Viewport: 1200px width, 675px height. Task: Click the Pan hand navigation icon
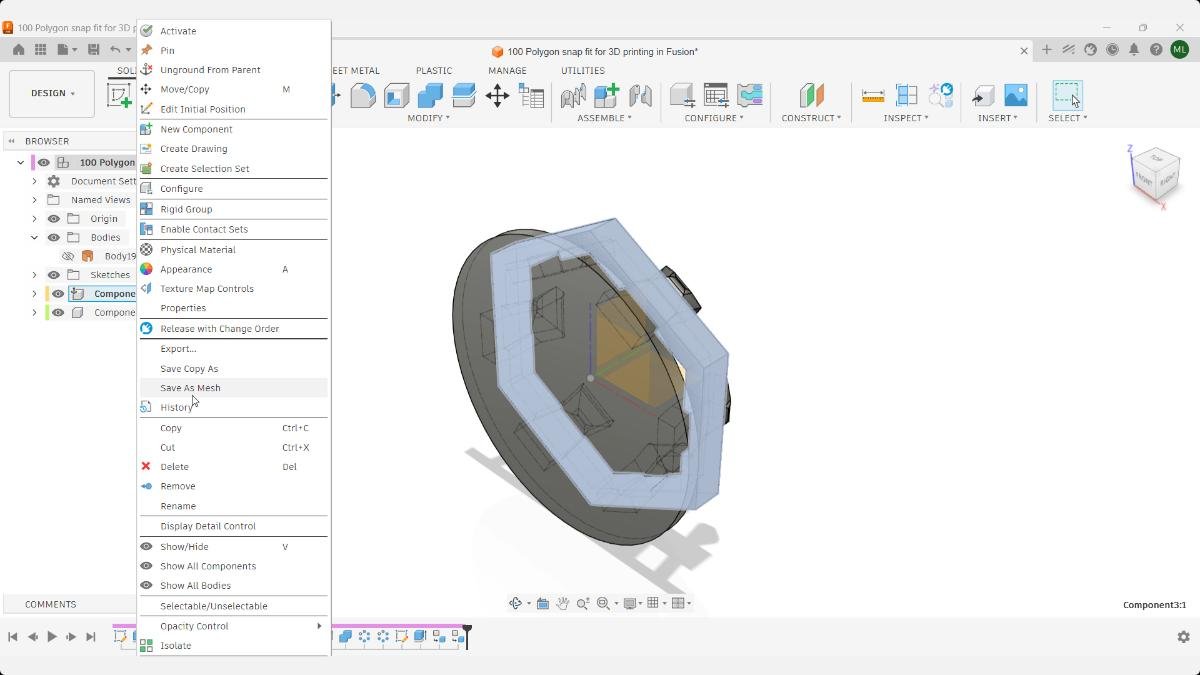click(x=563, y=603)
